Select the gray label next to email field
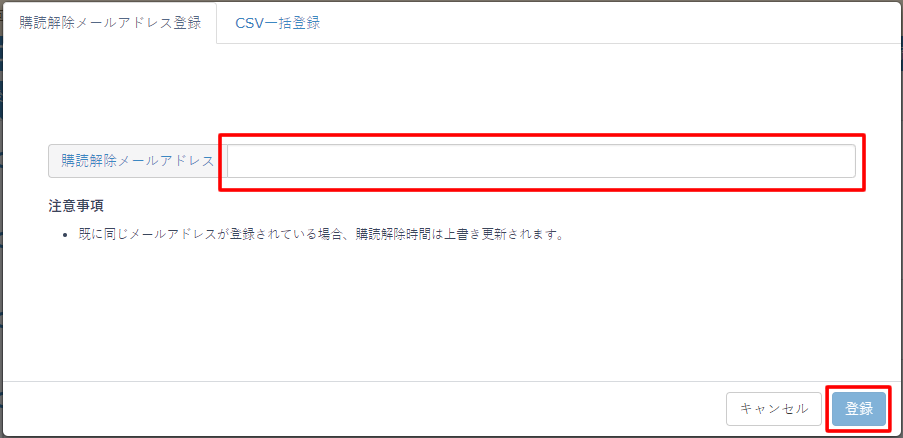The width and height of the screenshot is (903, 438). [138, 161]
